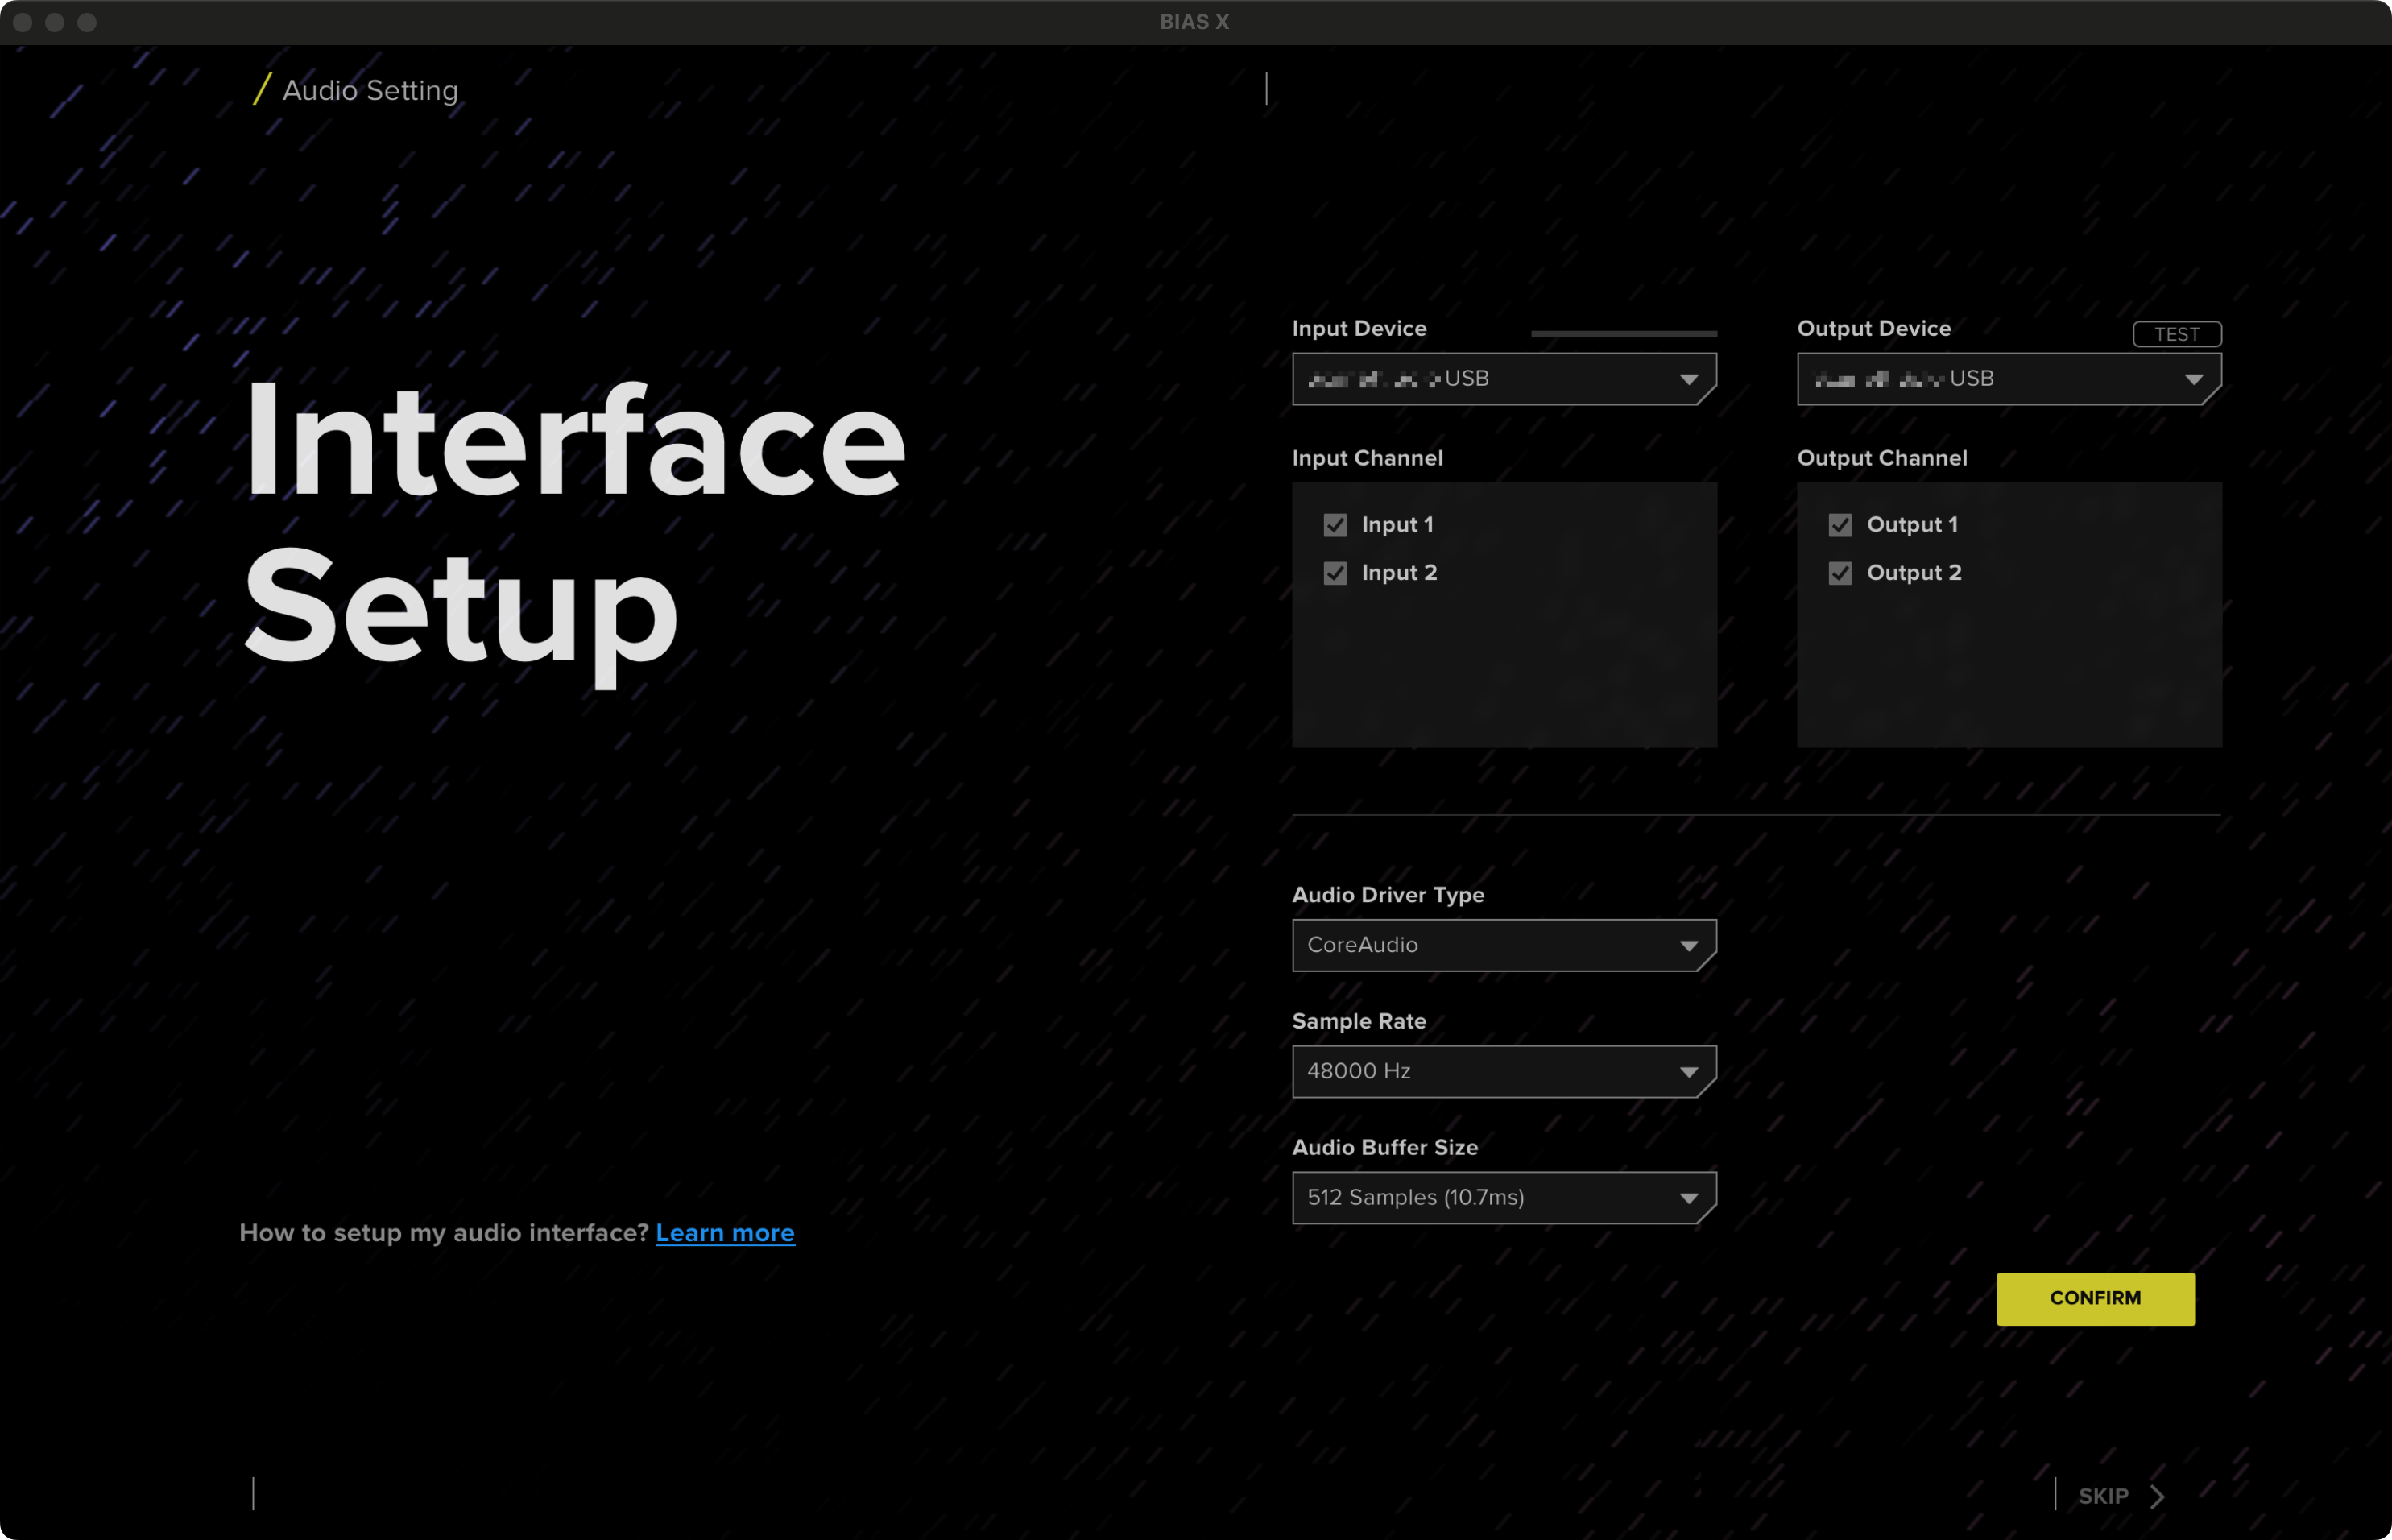
Task: Open the Learn more link
Action: click(x=725, y=1233)
